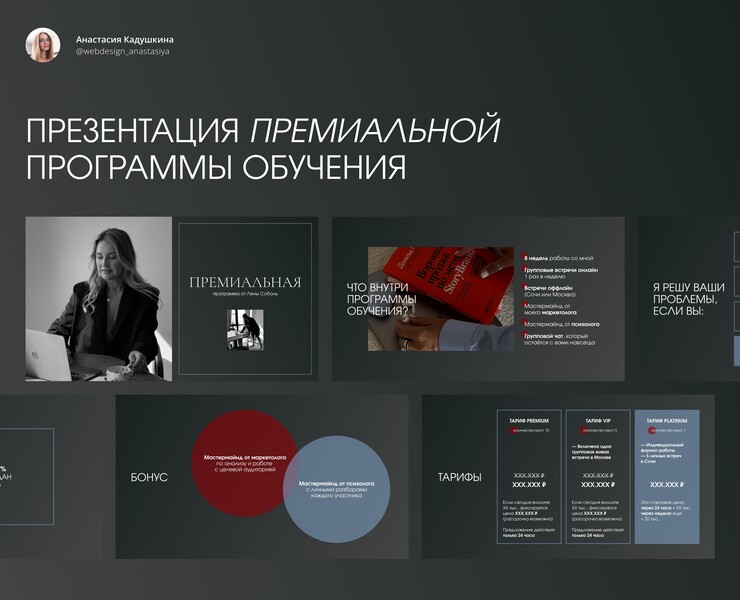740x600 pixels.
Task: Click VIP text about групповая живая встреча в Москве
Action: click(592, 452)
